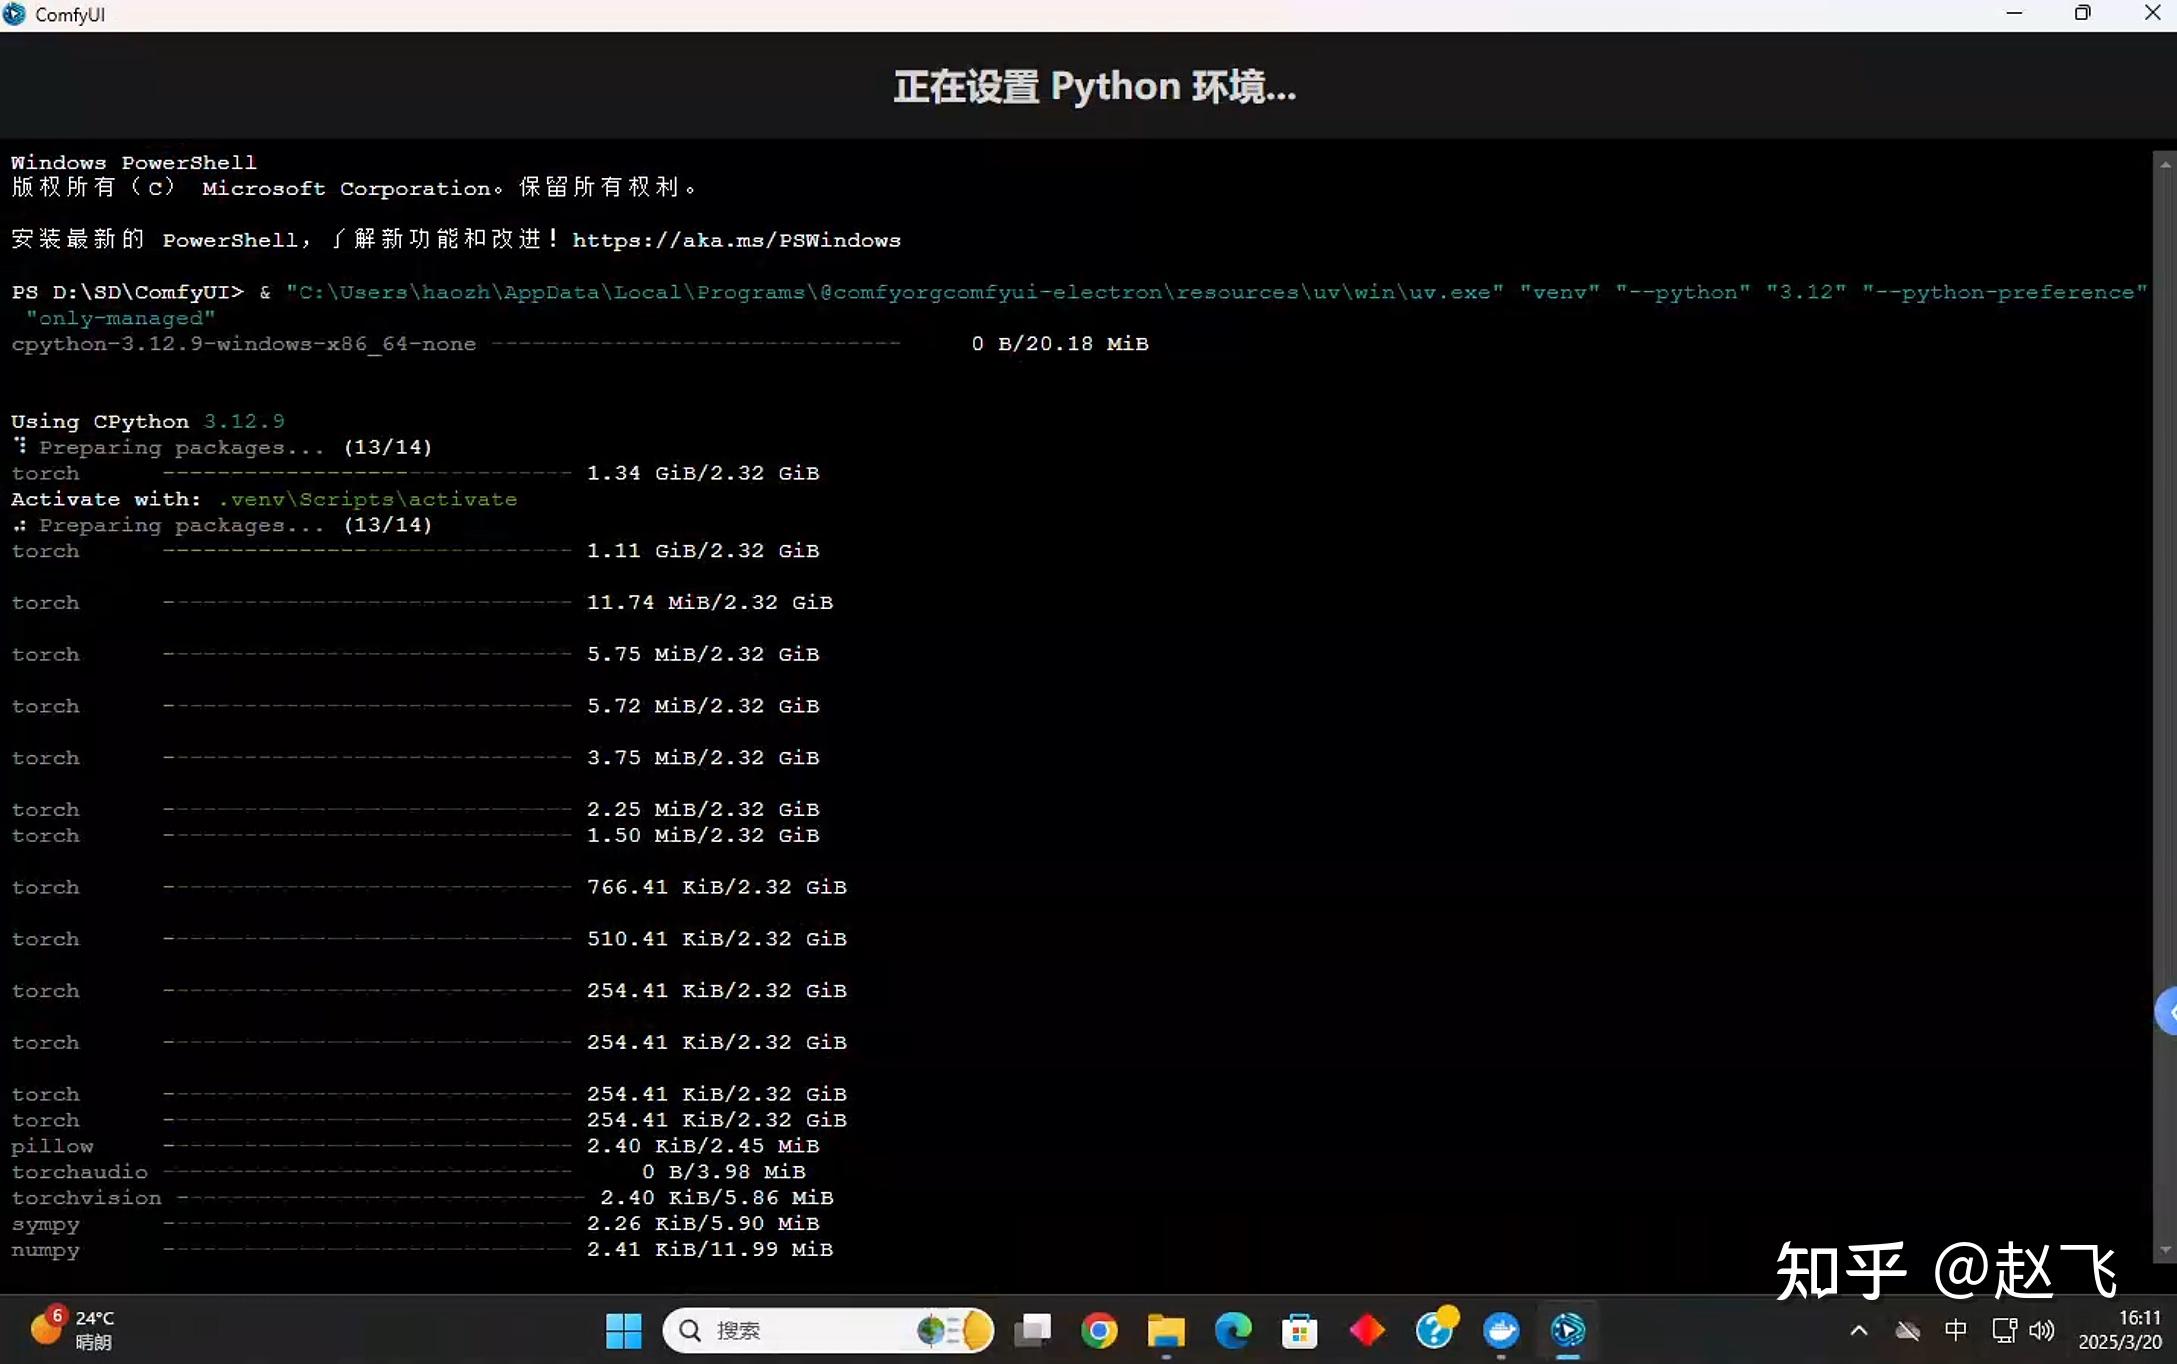Open the volume control in system tray
This screenshot has width=2177, height=1364.
[x=2042, y=1330]
